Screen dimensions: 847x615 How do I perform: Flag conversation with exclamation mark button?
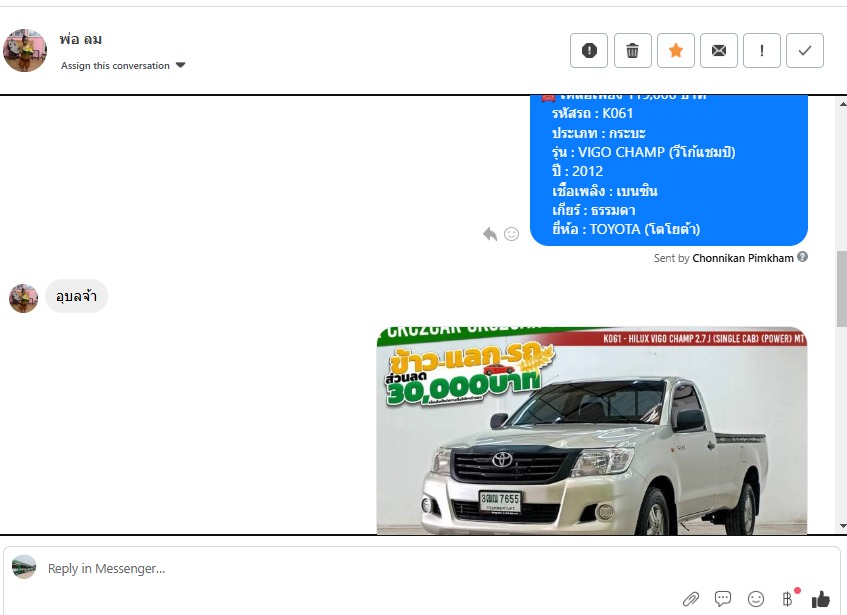pos(762,50)
